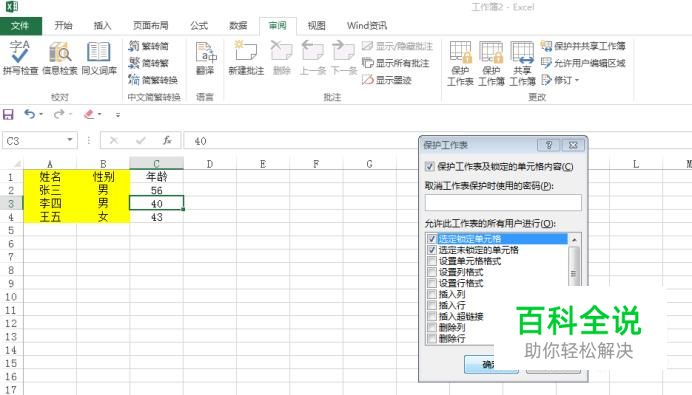Enable 设置单元格格式 permission
The image size is (692, 395).
(432, 261)
